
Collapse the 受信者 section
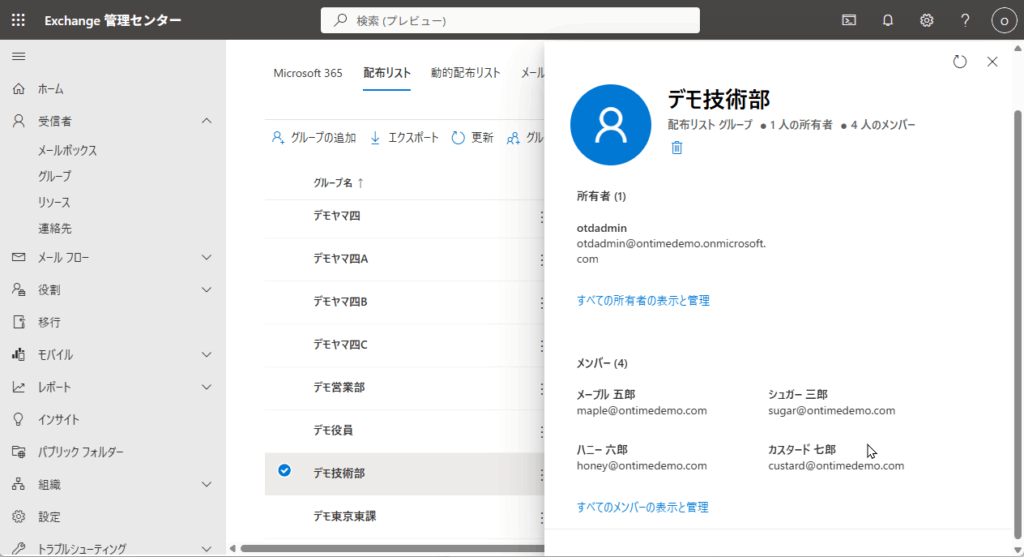[206, 121]
